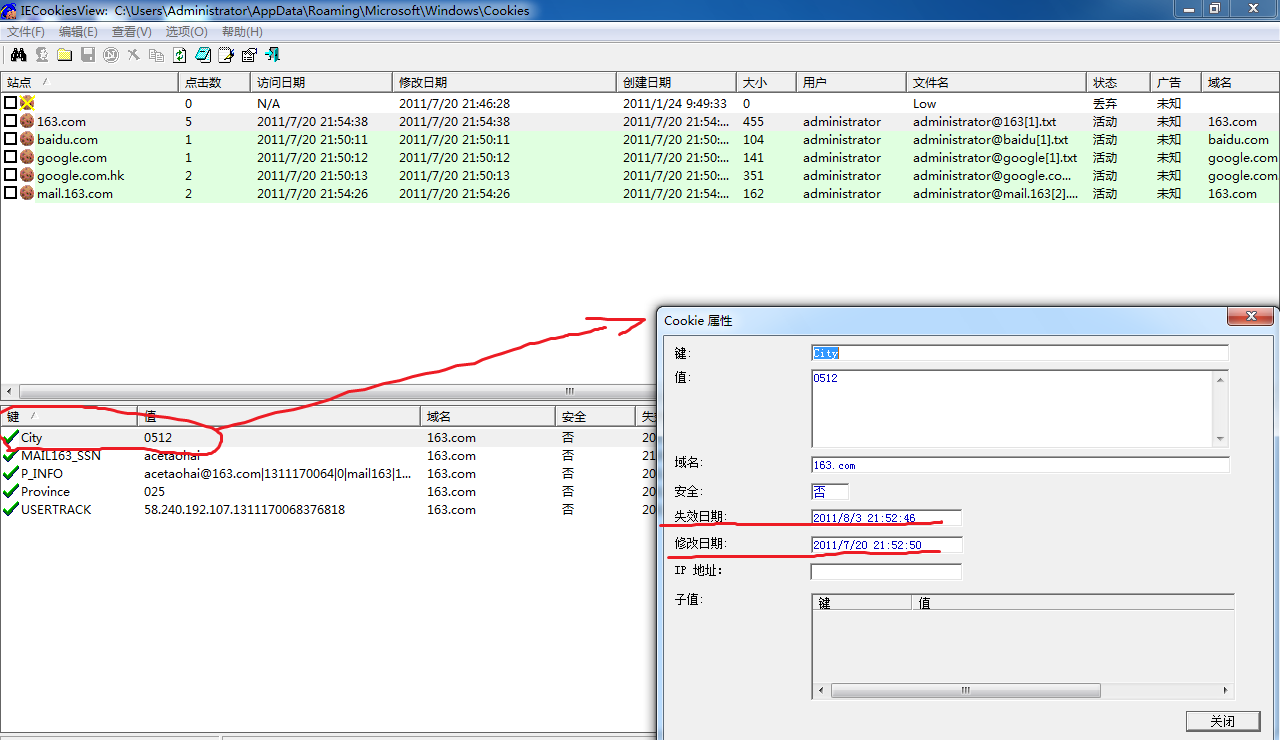Tick the checkbox for 163.com
Screen dimensions: 1280x740
11,121
